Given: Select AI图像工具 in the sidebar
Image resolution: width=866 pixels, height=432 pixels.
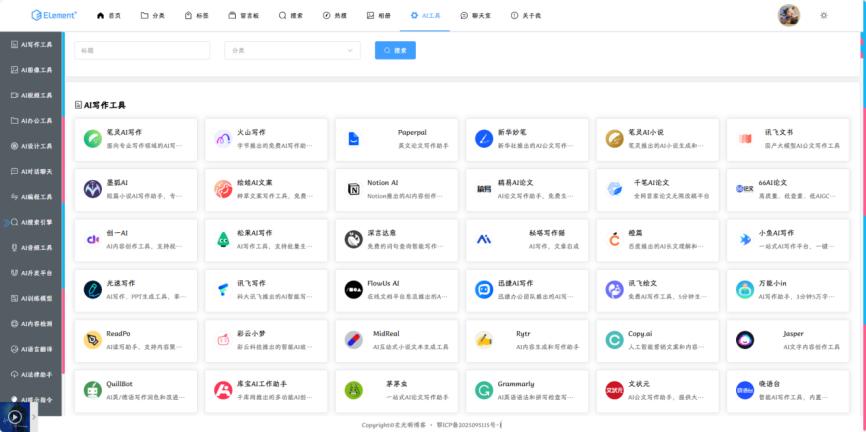Looking at the screenshot, I should point(32,70).
